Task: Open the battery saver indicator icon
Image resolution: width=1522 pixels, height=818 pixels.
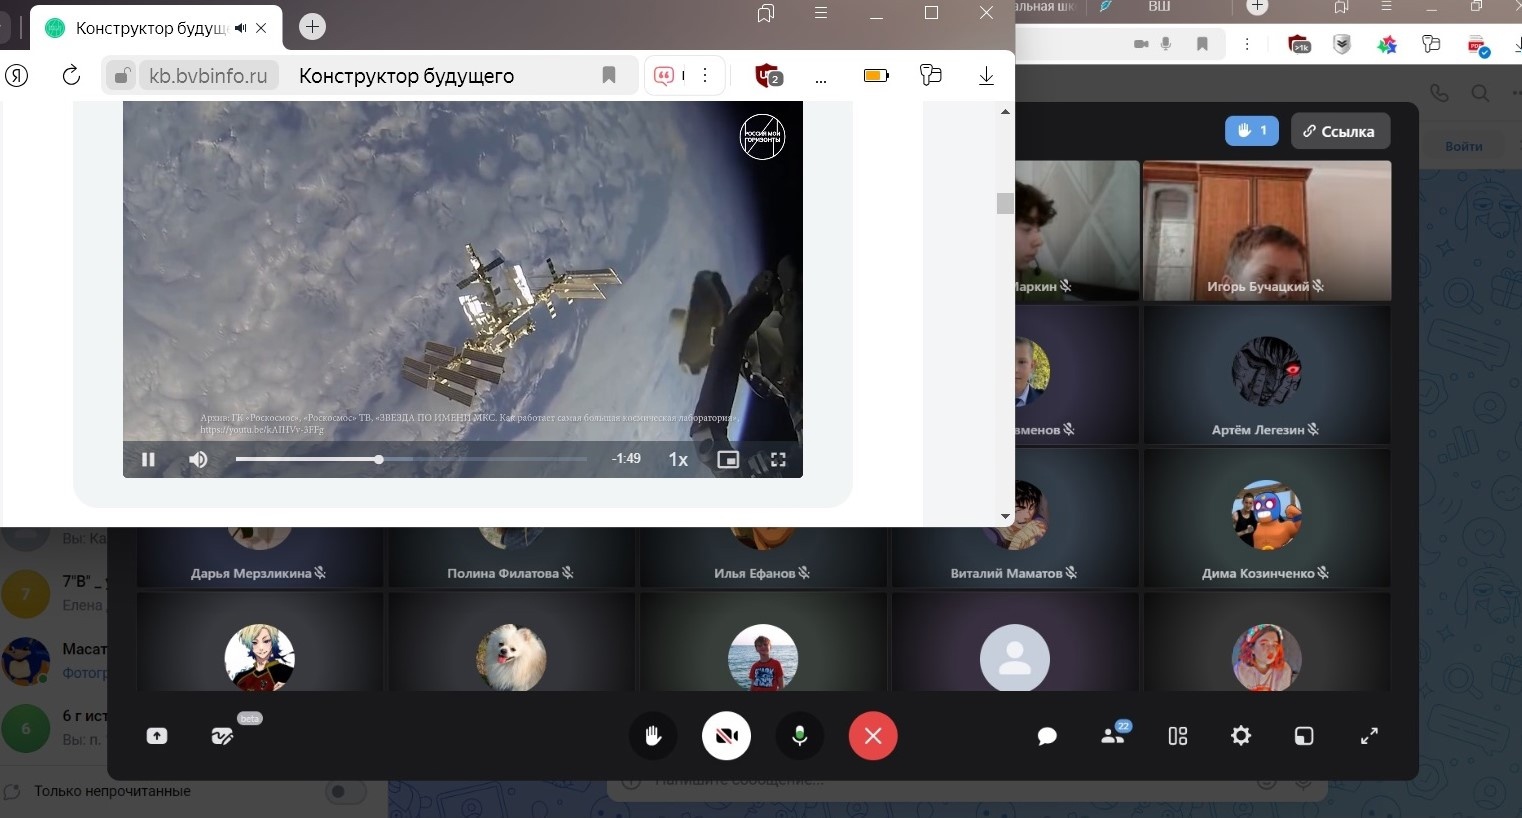Action: (876, 75)
